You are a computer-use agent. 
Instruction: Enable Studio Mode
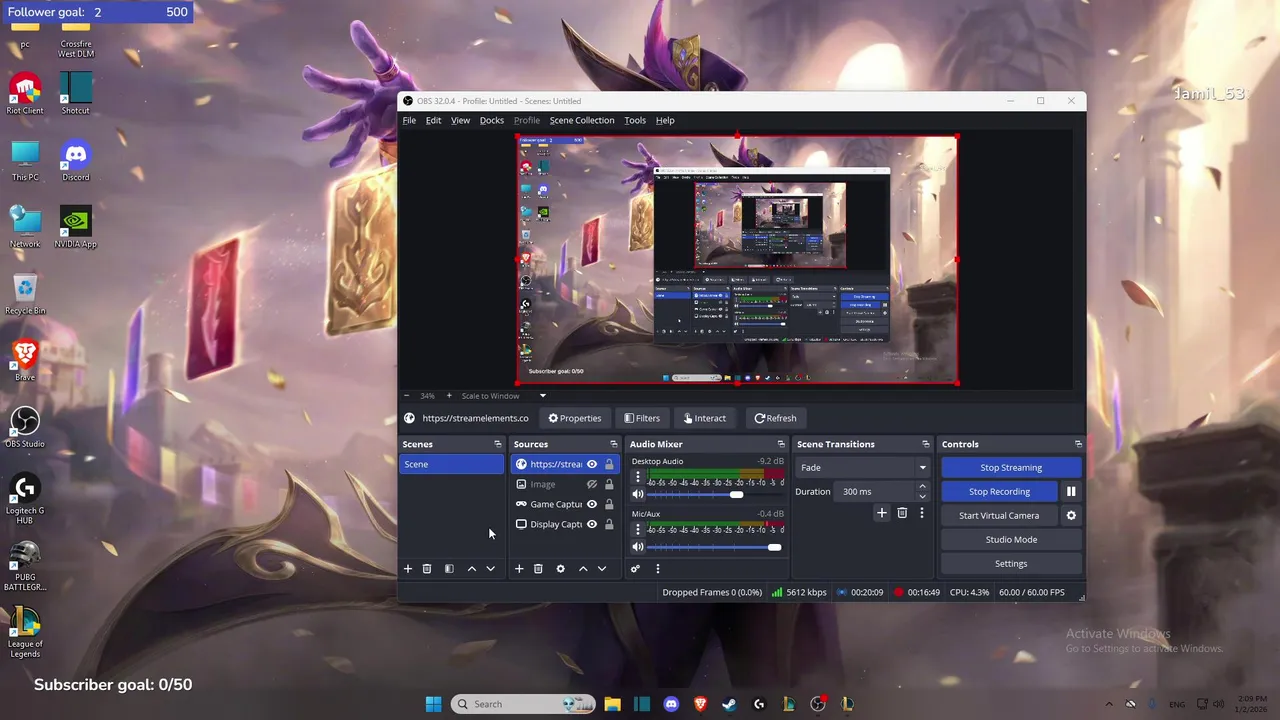click(x=1011, y=540)
